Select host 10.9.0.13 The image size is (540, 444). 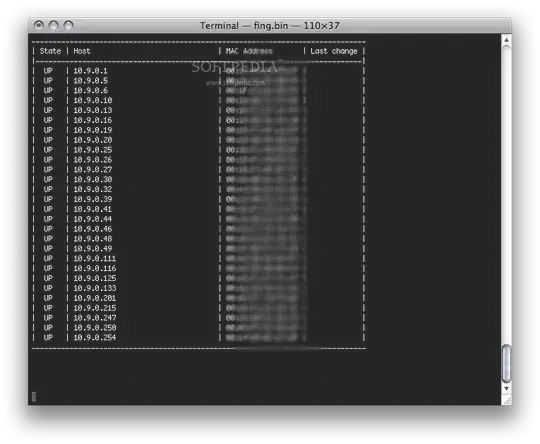[93, 110]
